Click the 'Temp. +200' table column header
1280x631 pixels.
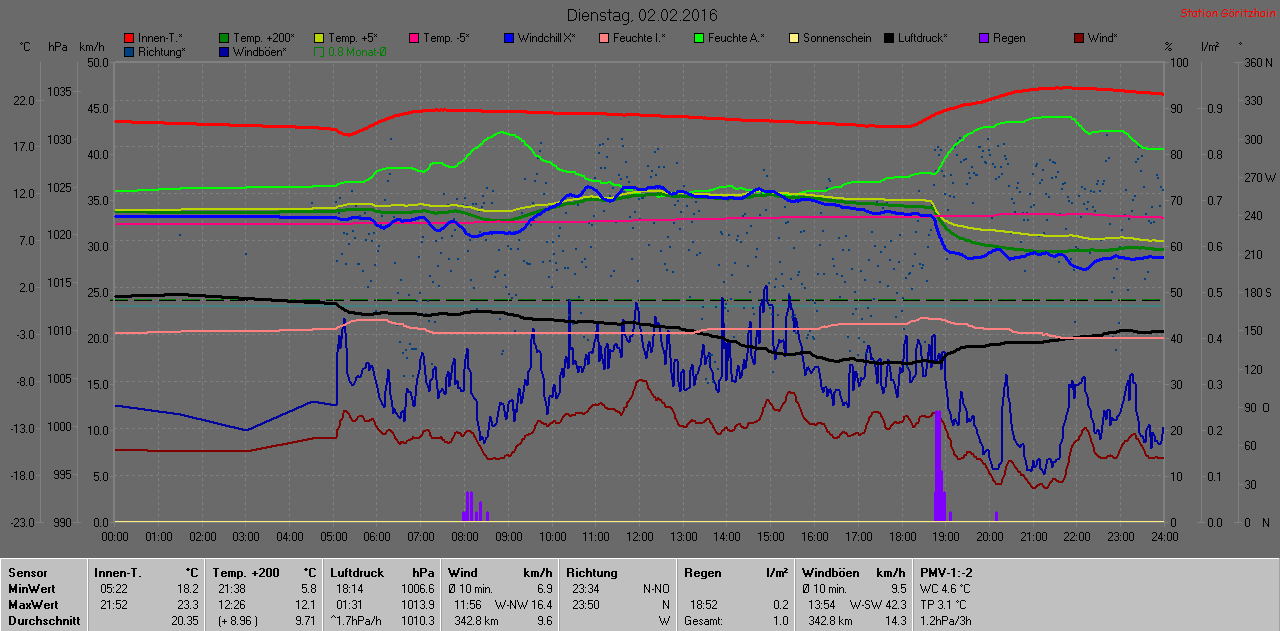(x=245, y=573)
